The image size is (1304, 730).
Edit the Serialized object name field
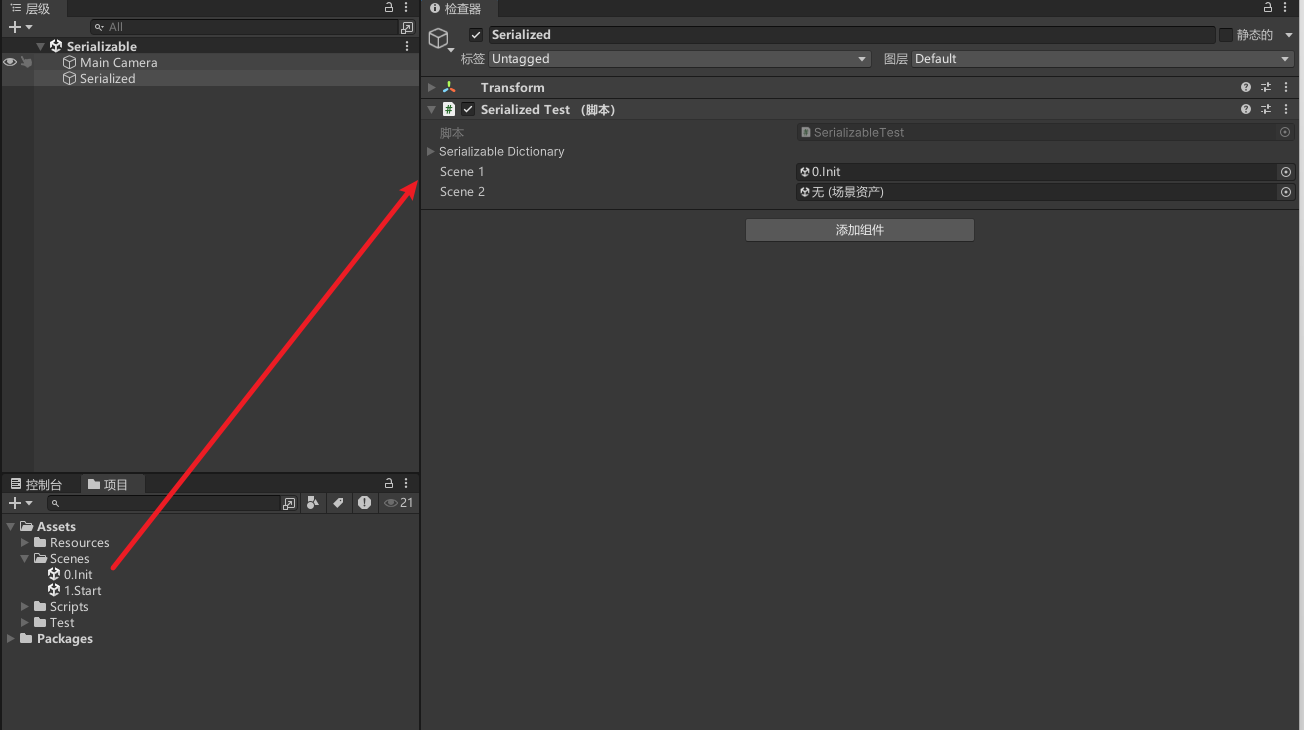click(851, 35)
